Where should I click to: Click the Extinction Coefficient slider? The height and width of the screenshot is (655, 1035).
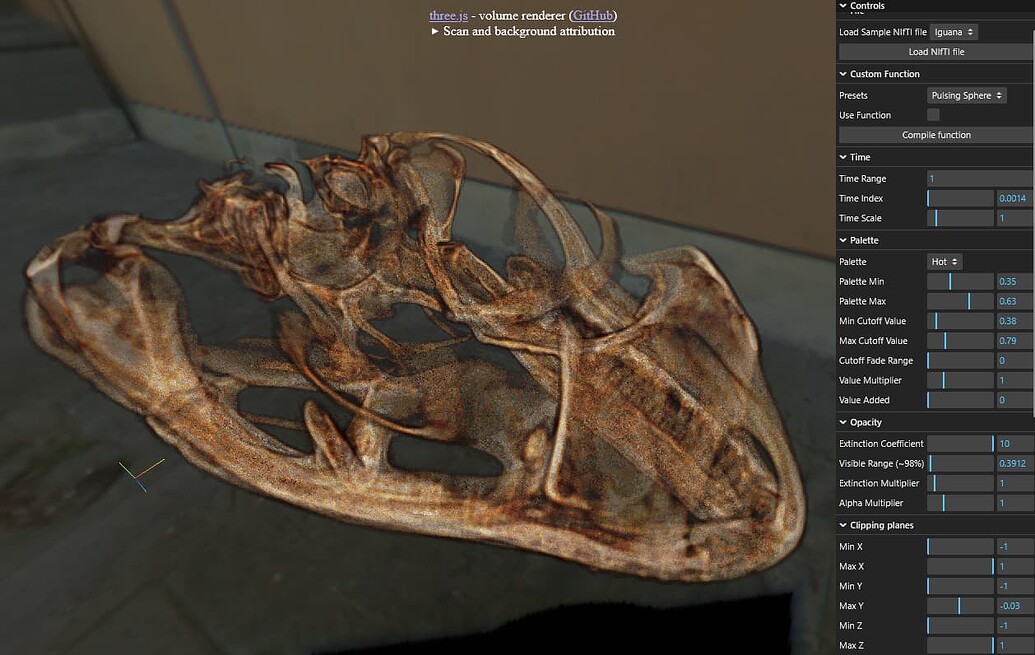pyautogui.click(x=960, y=443)
